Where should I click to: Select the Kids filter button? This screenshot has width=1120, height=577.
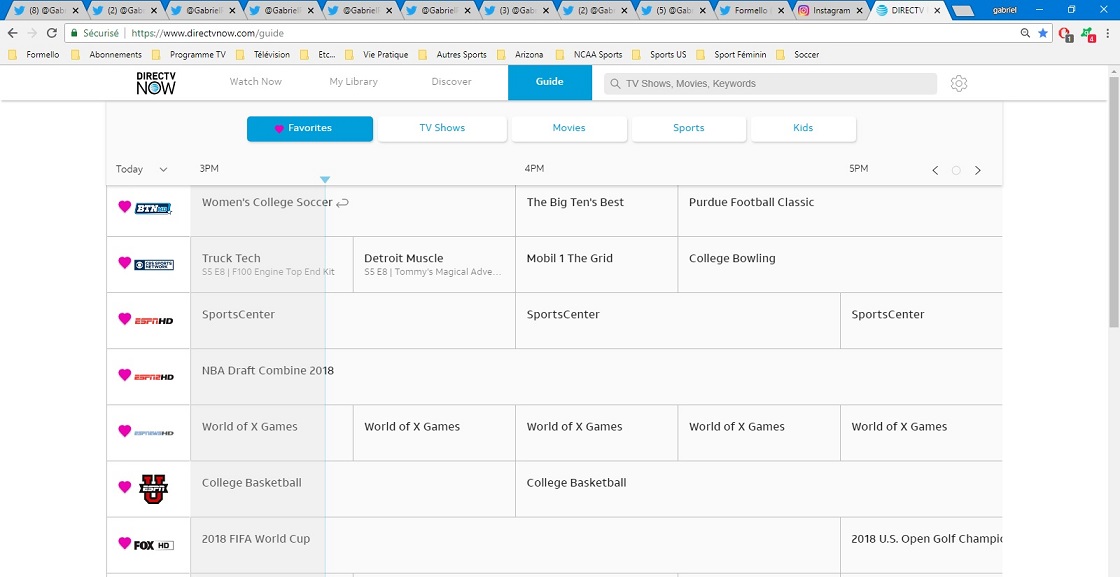pyautogui.click(x=803, y=129)
